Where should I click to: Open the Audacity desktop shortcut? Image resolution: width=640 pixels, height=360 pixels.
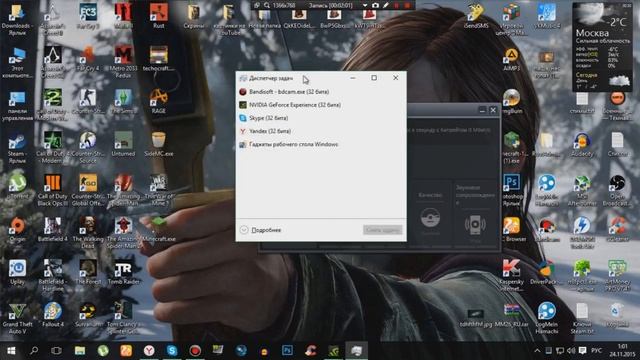coord(582,144)
